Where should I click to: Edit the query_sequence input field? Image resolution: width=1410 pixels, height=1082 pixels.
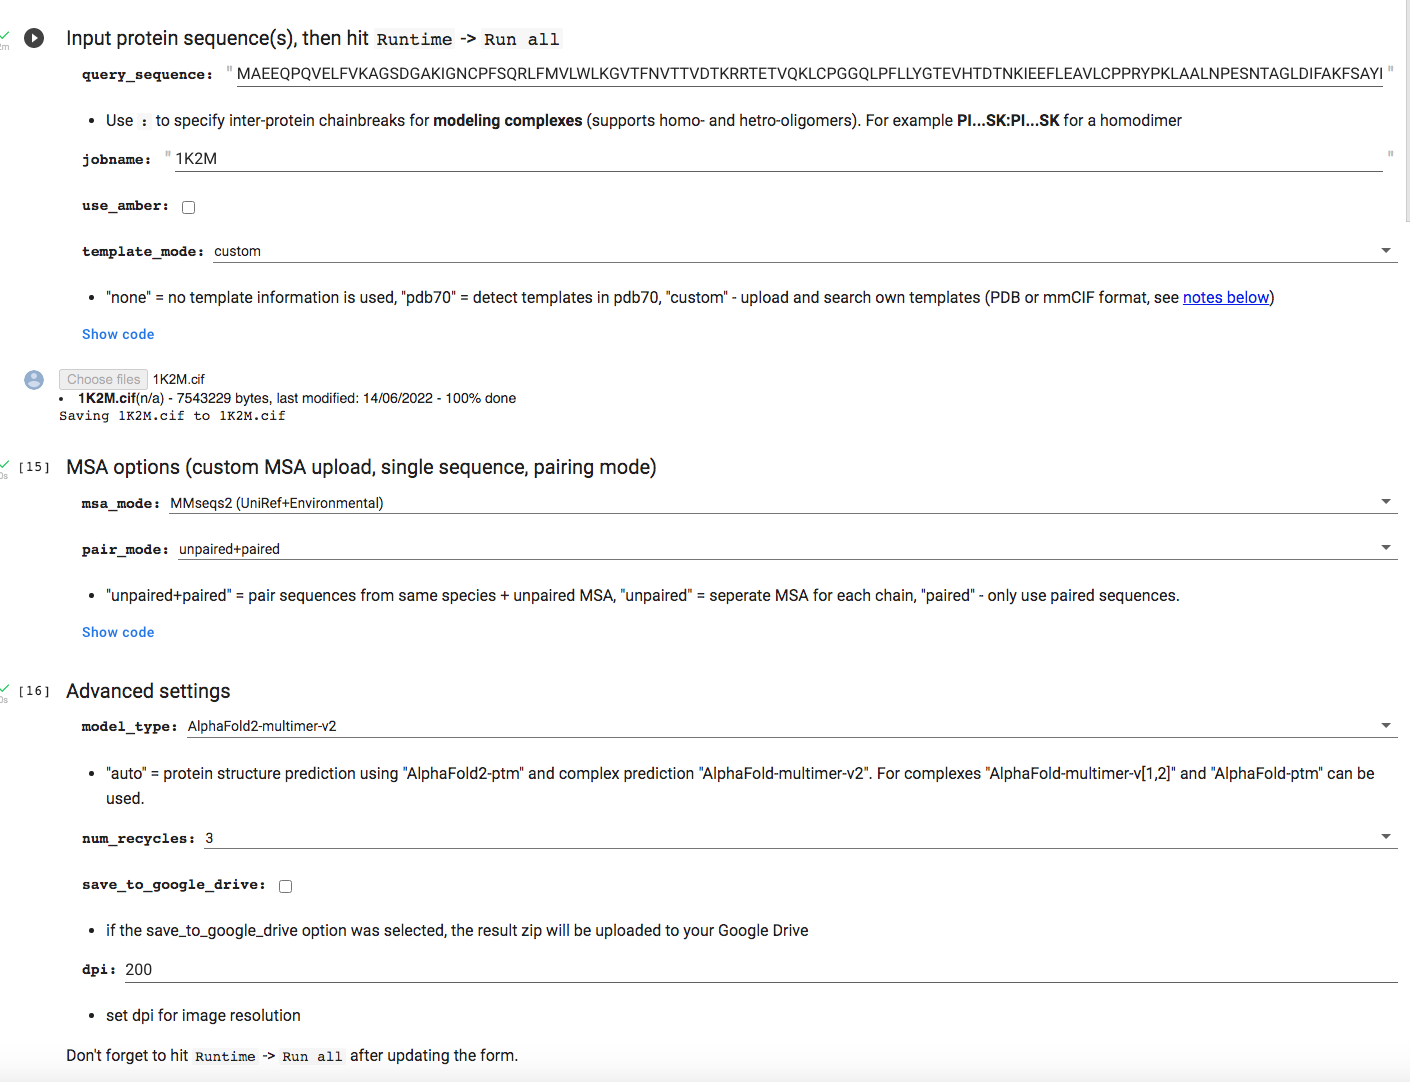700,73
